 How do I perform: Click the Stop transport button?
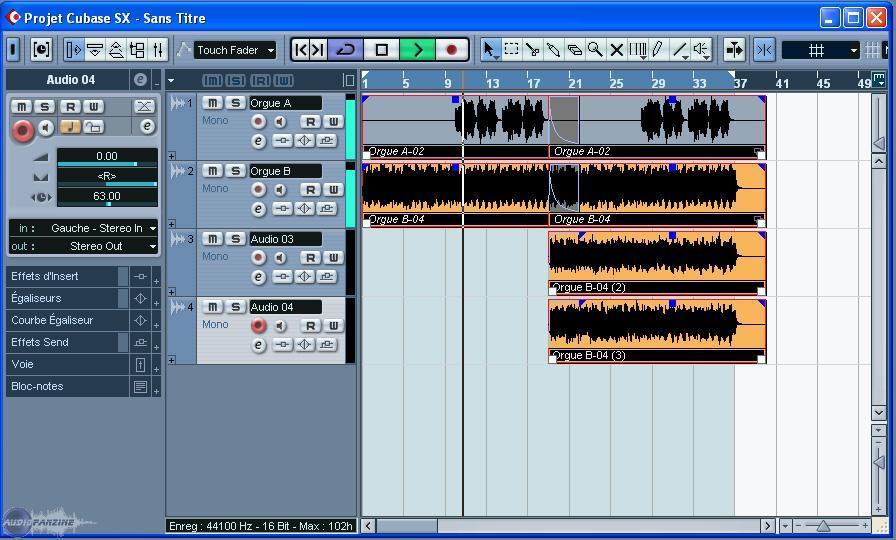tap(382, 50)
